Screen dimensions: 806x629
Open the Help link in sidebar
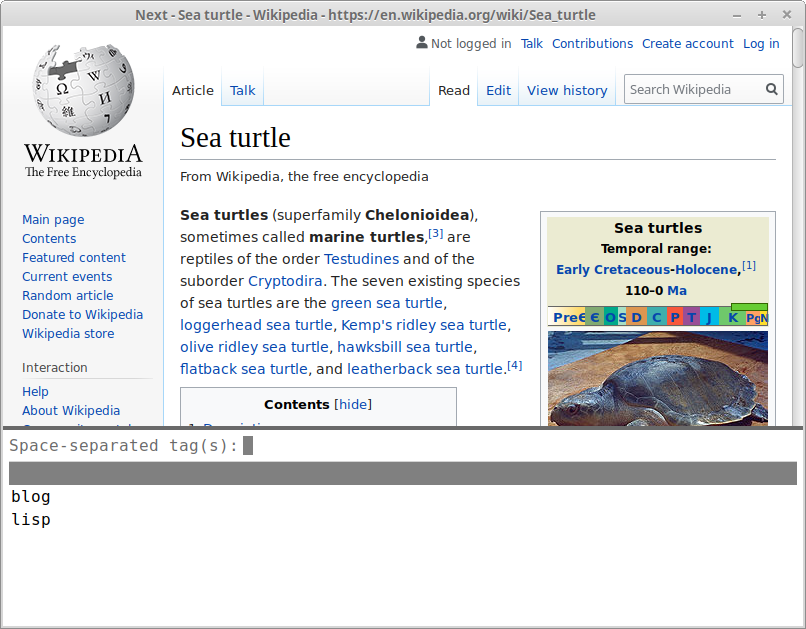coord(35,392)
